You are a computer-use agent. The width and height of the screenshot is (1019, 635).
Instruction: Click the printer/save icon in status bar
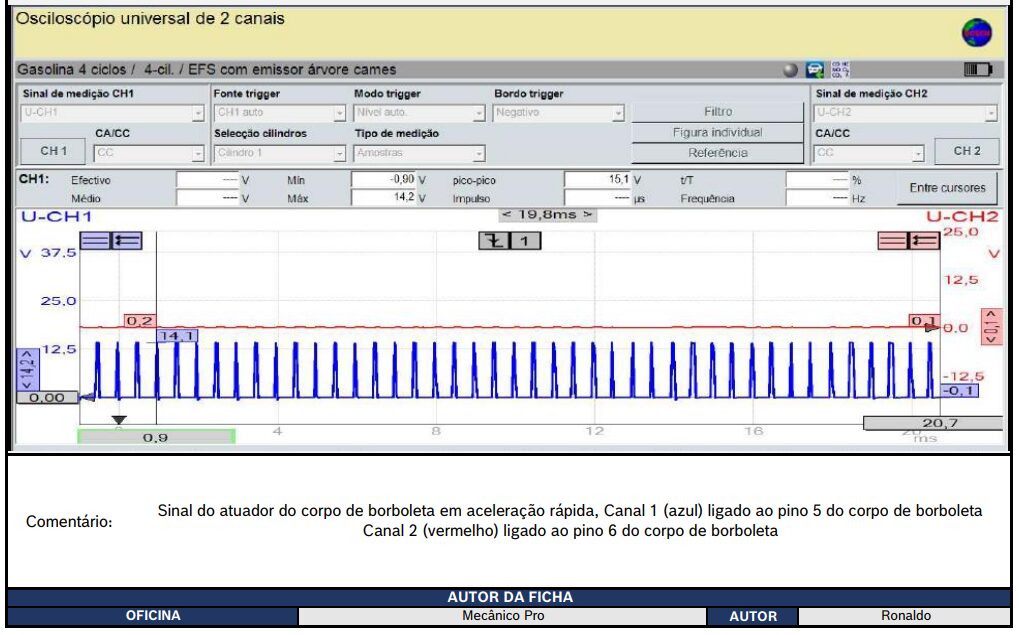[x=815, y=70]
